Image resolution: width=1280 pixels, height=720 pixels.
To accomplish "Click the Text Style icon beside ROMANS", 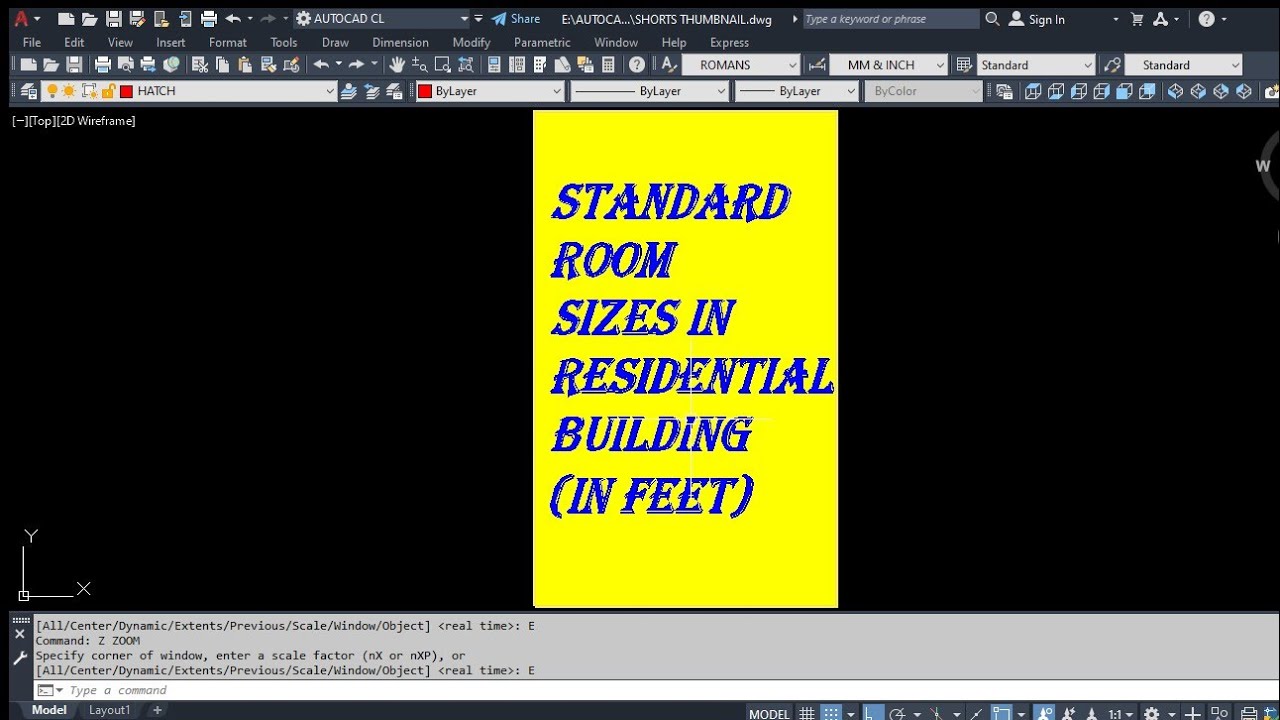I will point(668,65).
